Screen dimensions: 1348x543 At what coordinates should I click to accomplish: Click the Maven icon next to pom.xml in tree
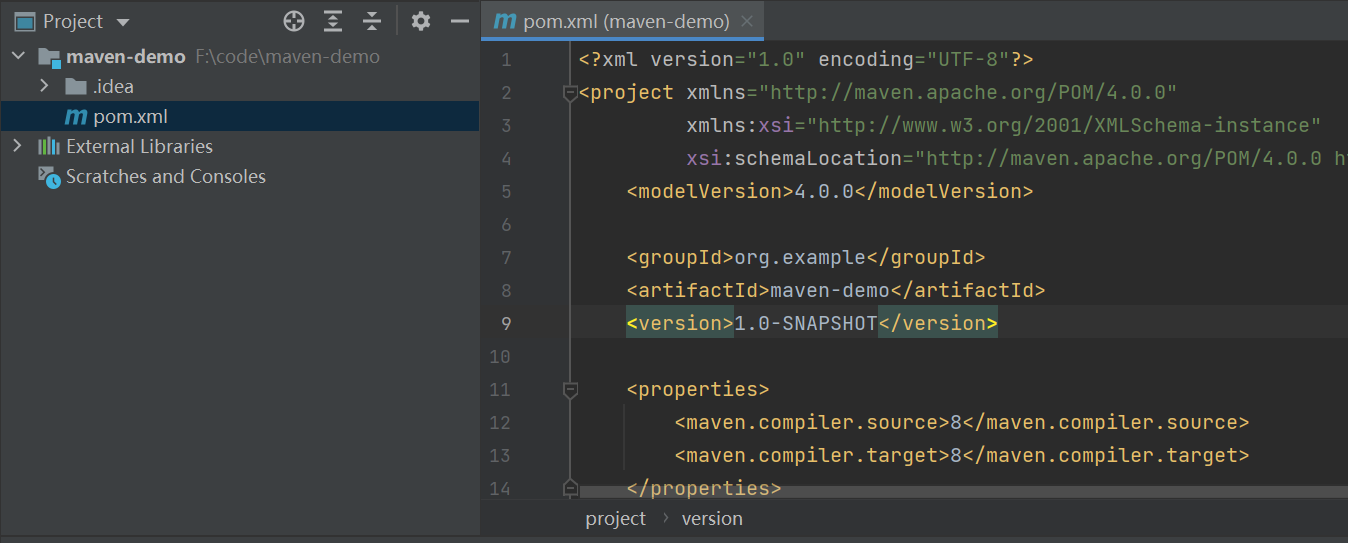coord(76,117)
